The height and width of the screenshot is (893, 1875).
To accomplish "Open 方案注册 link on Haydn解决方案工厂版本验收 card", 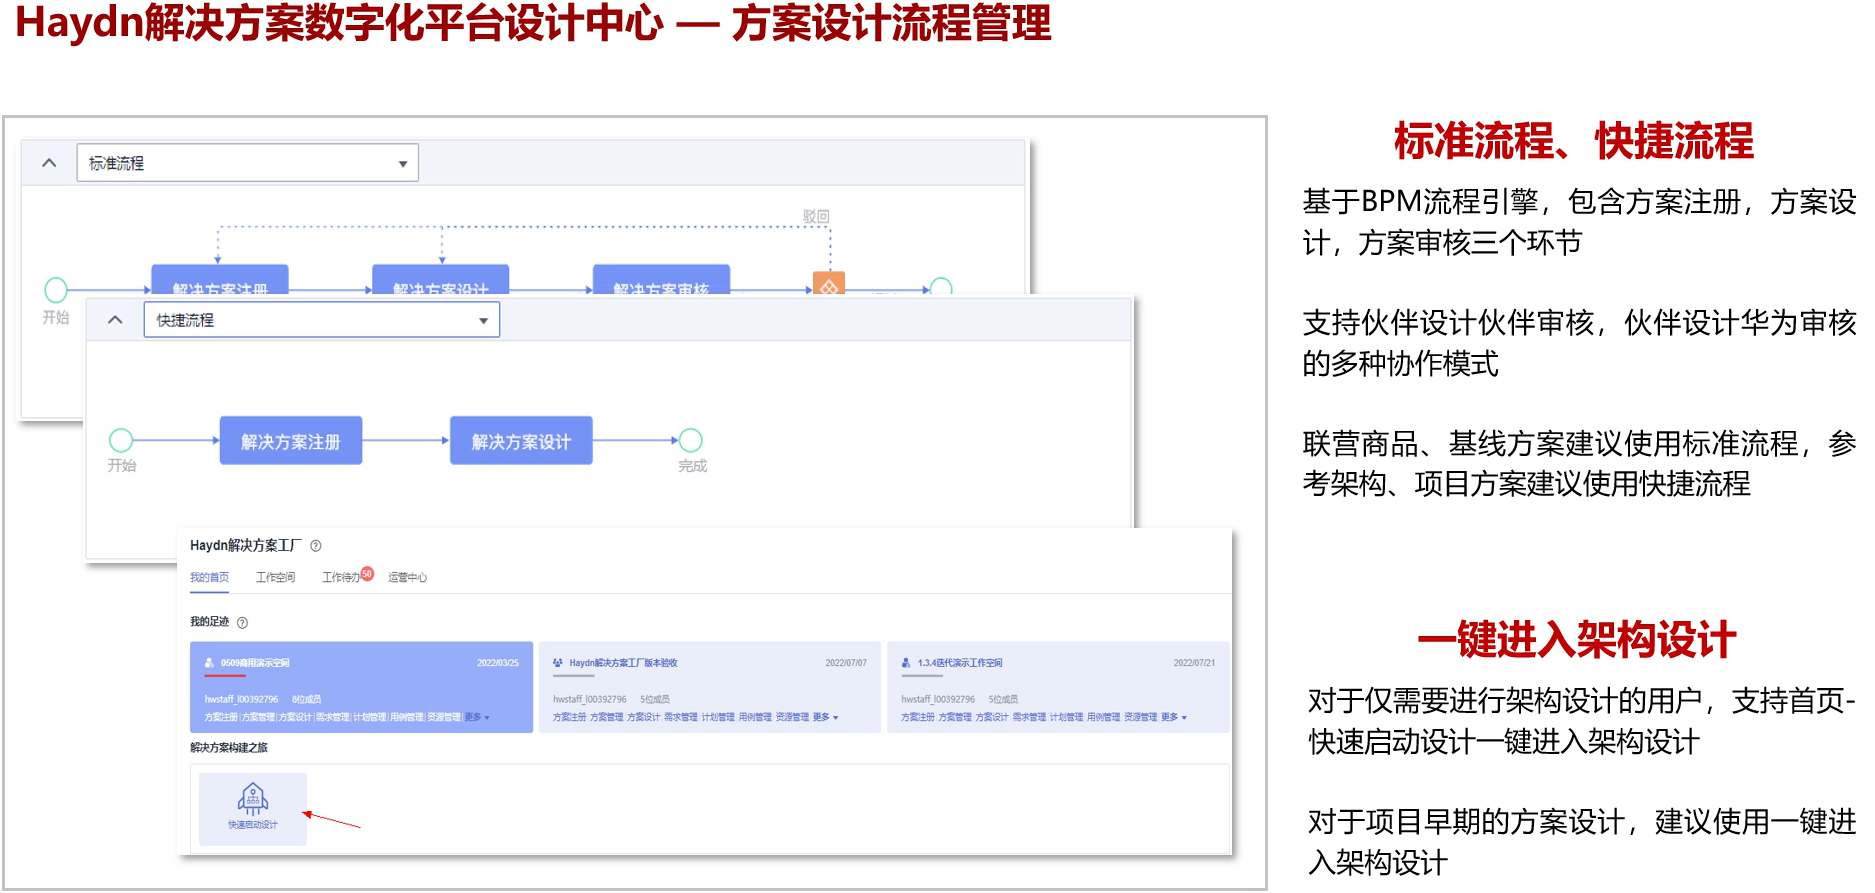I will [x=569, y=717].
